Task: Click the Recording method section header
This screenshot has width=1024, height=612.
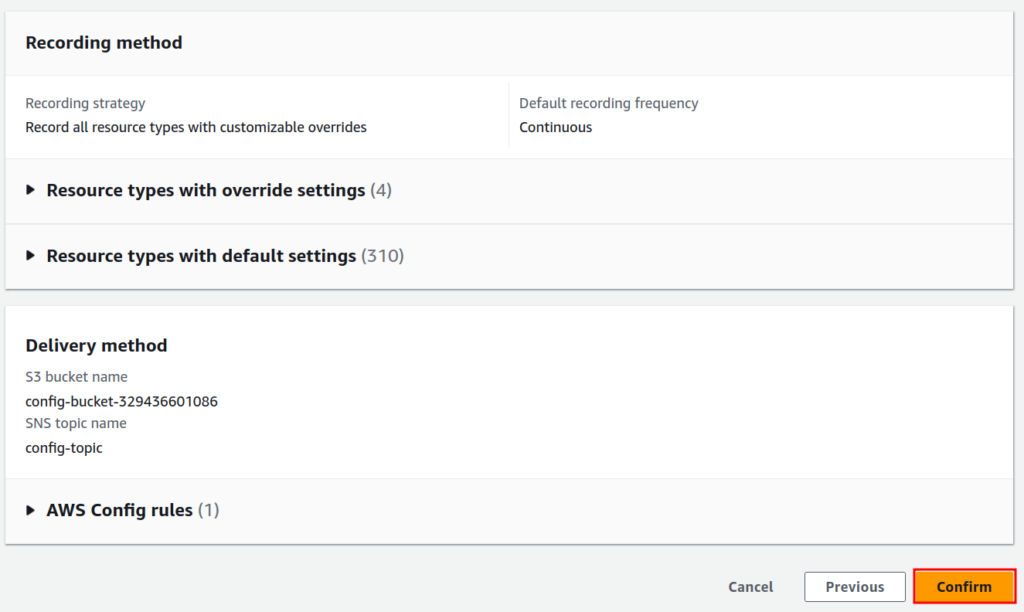Action: point(103,43)
